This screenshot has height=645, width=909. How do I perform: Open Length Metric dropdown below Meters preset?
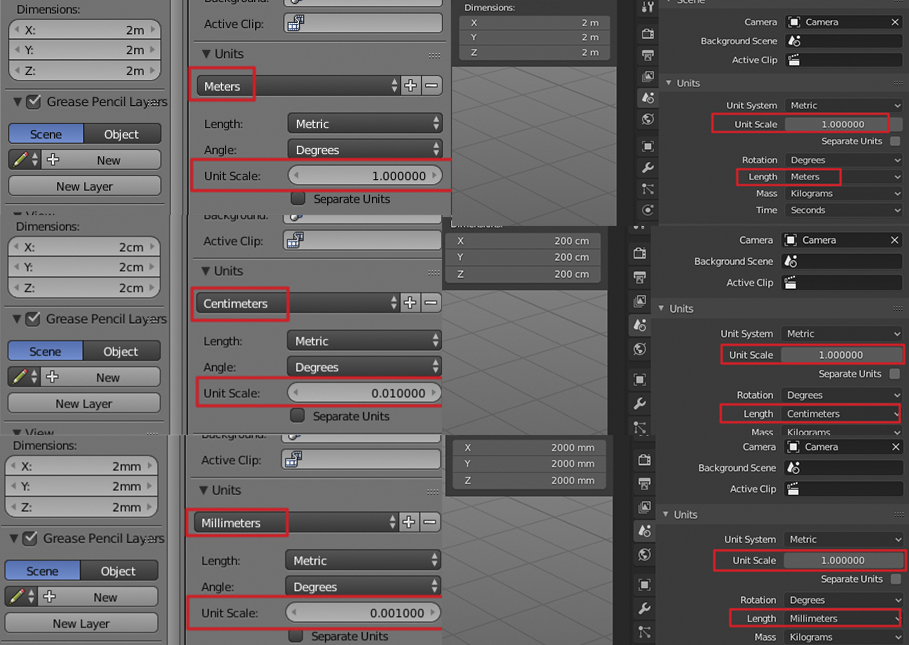365,123
